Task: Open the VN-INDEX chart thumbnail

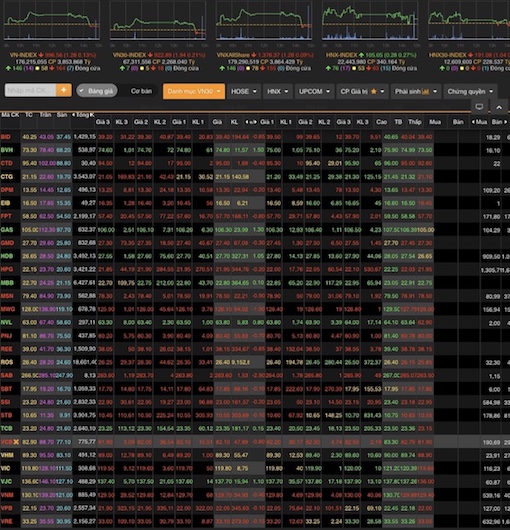Action: [x=51, y=21]
